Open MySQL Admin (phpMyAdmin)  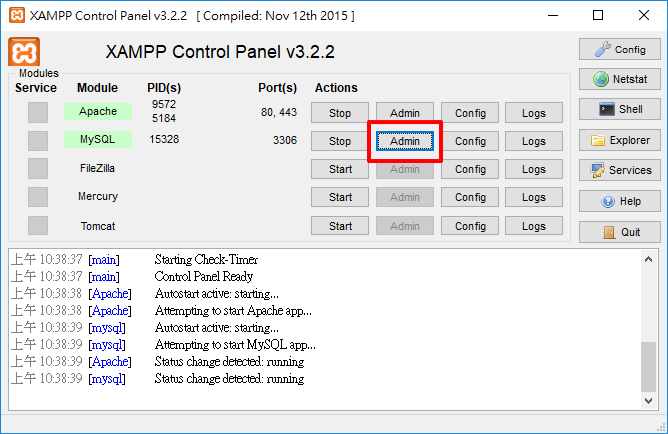pyautogui.click(x=405, y=141)
